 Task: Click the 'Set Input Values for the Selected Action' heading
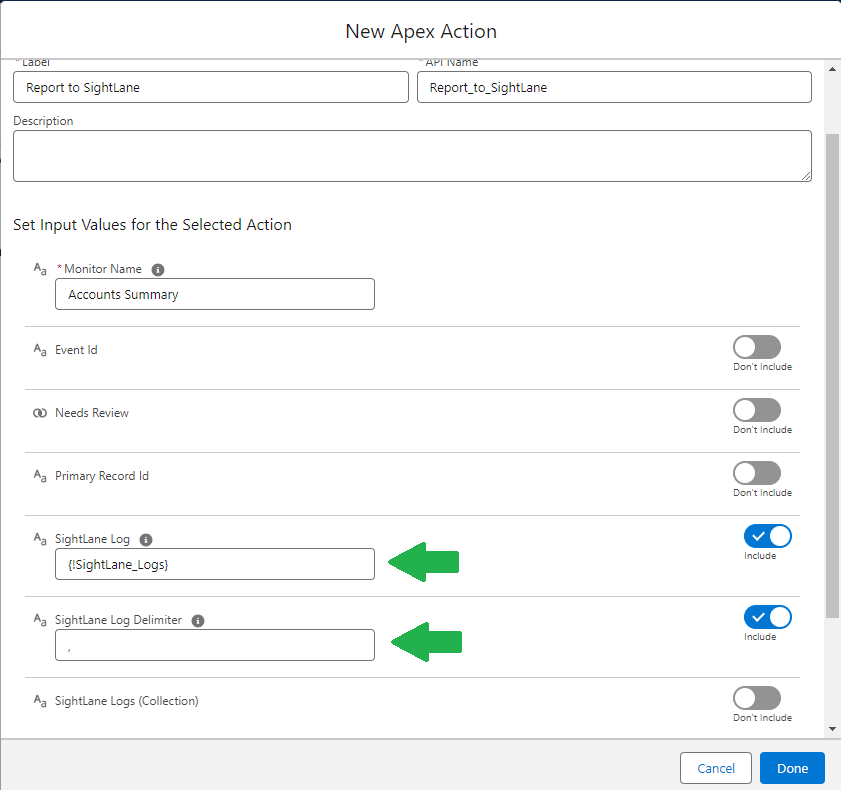click(152, 225)
